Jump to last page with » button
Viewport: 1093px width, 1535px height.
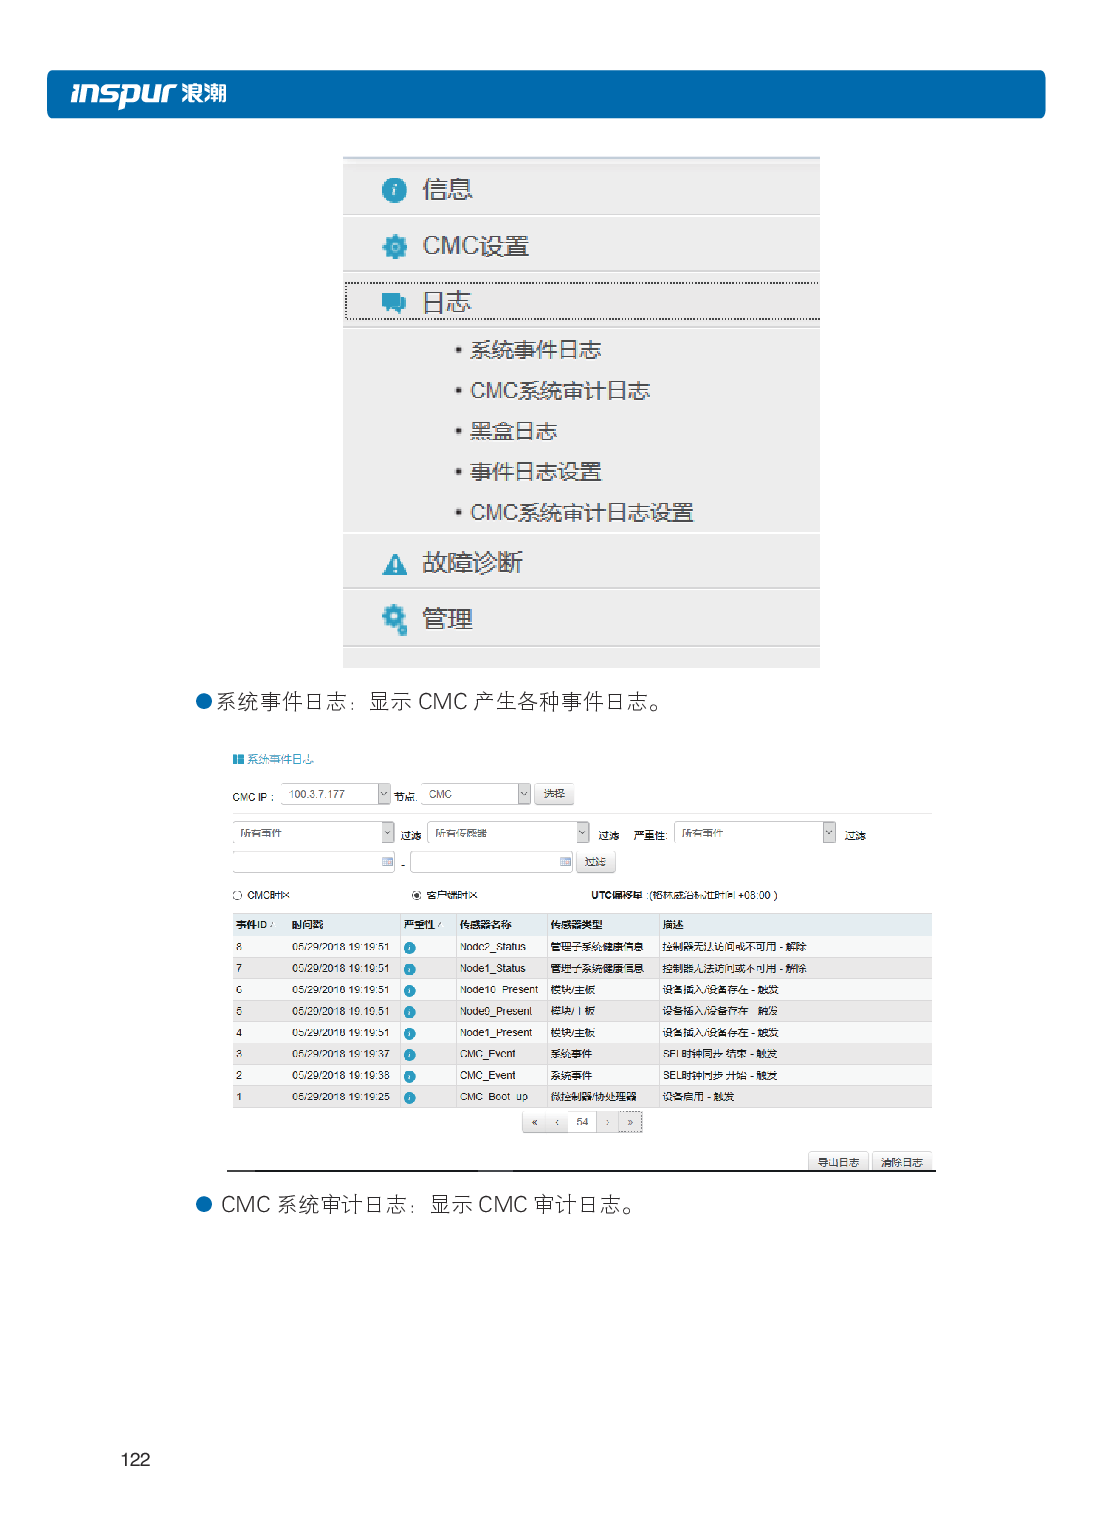630,1122
